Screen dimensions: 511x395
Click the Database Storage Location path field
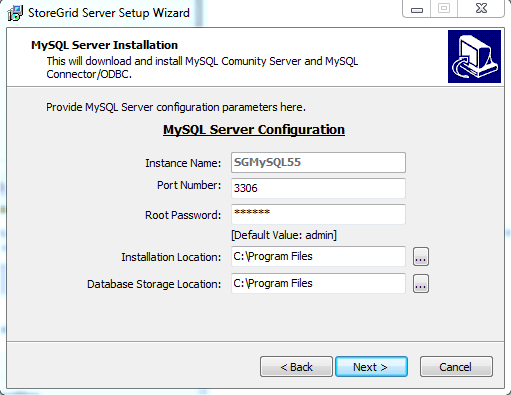point(318,283)
